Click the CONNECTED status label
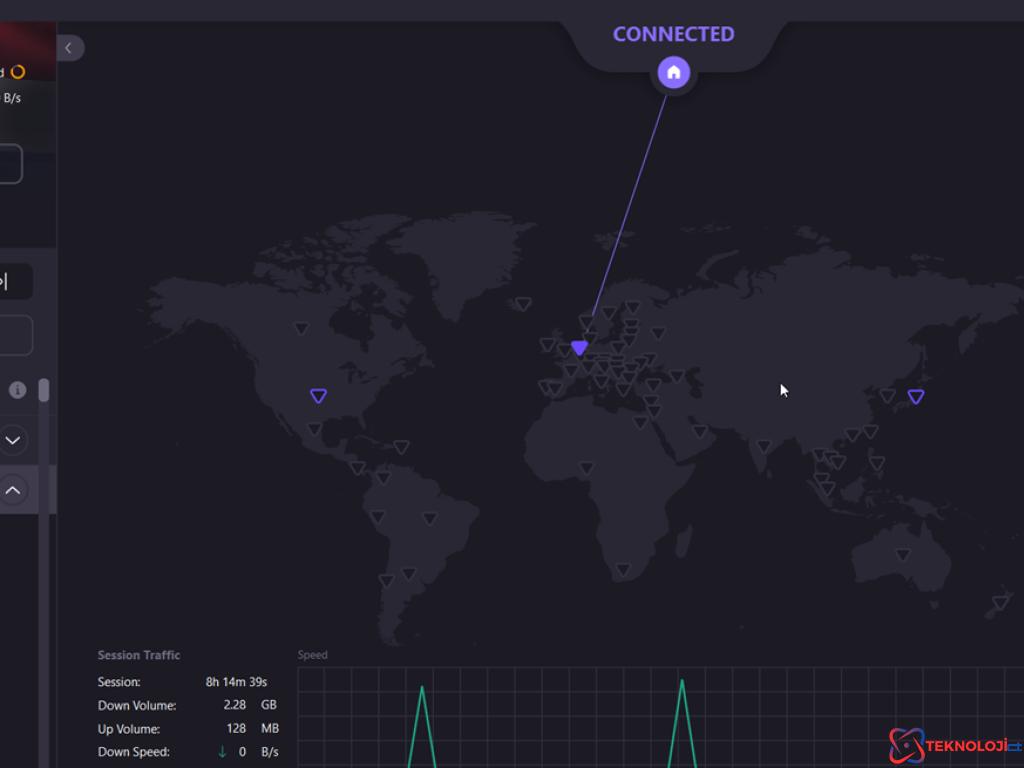Image resolution: width=1024 pixels, height=768 pixels. [x=673, y=34]
